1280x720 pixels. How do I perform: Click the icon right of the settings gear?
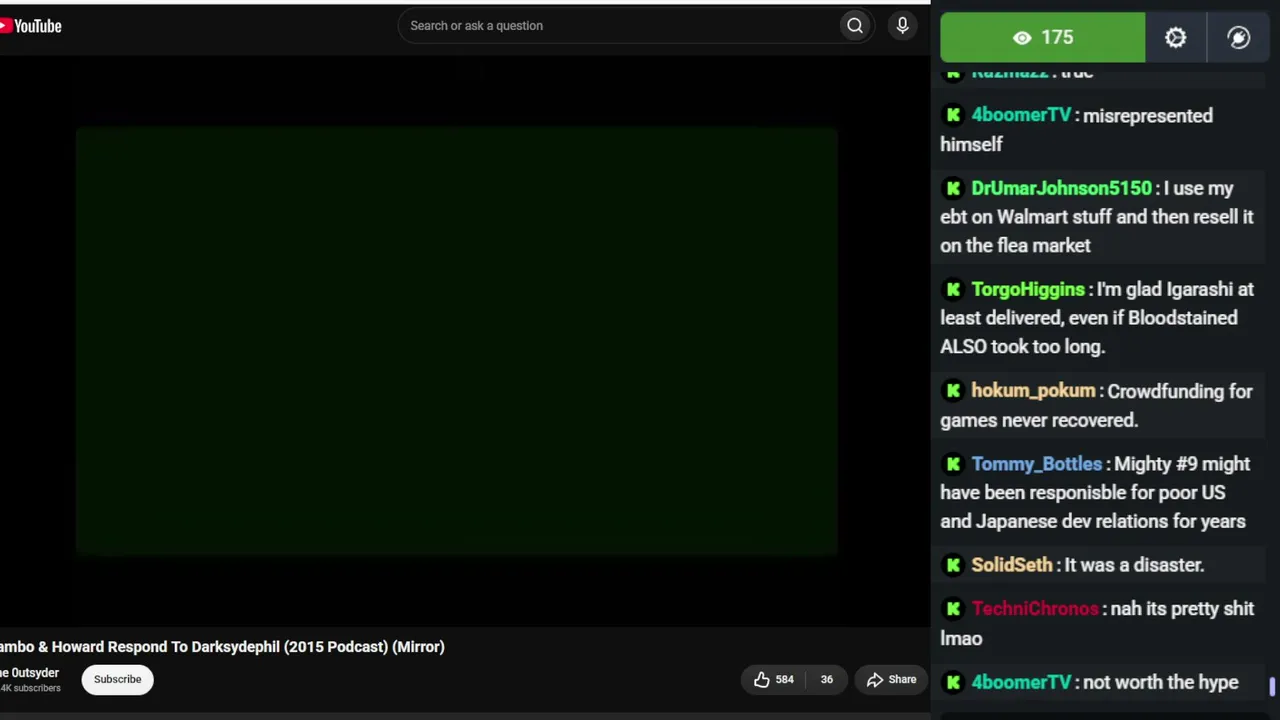(x=1239, y=38)
